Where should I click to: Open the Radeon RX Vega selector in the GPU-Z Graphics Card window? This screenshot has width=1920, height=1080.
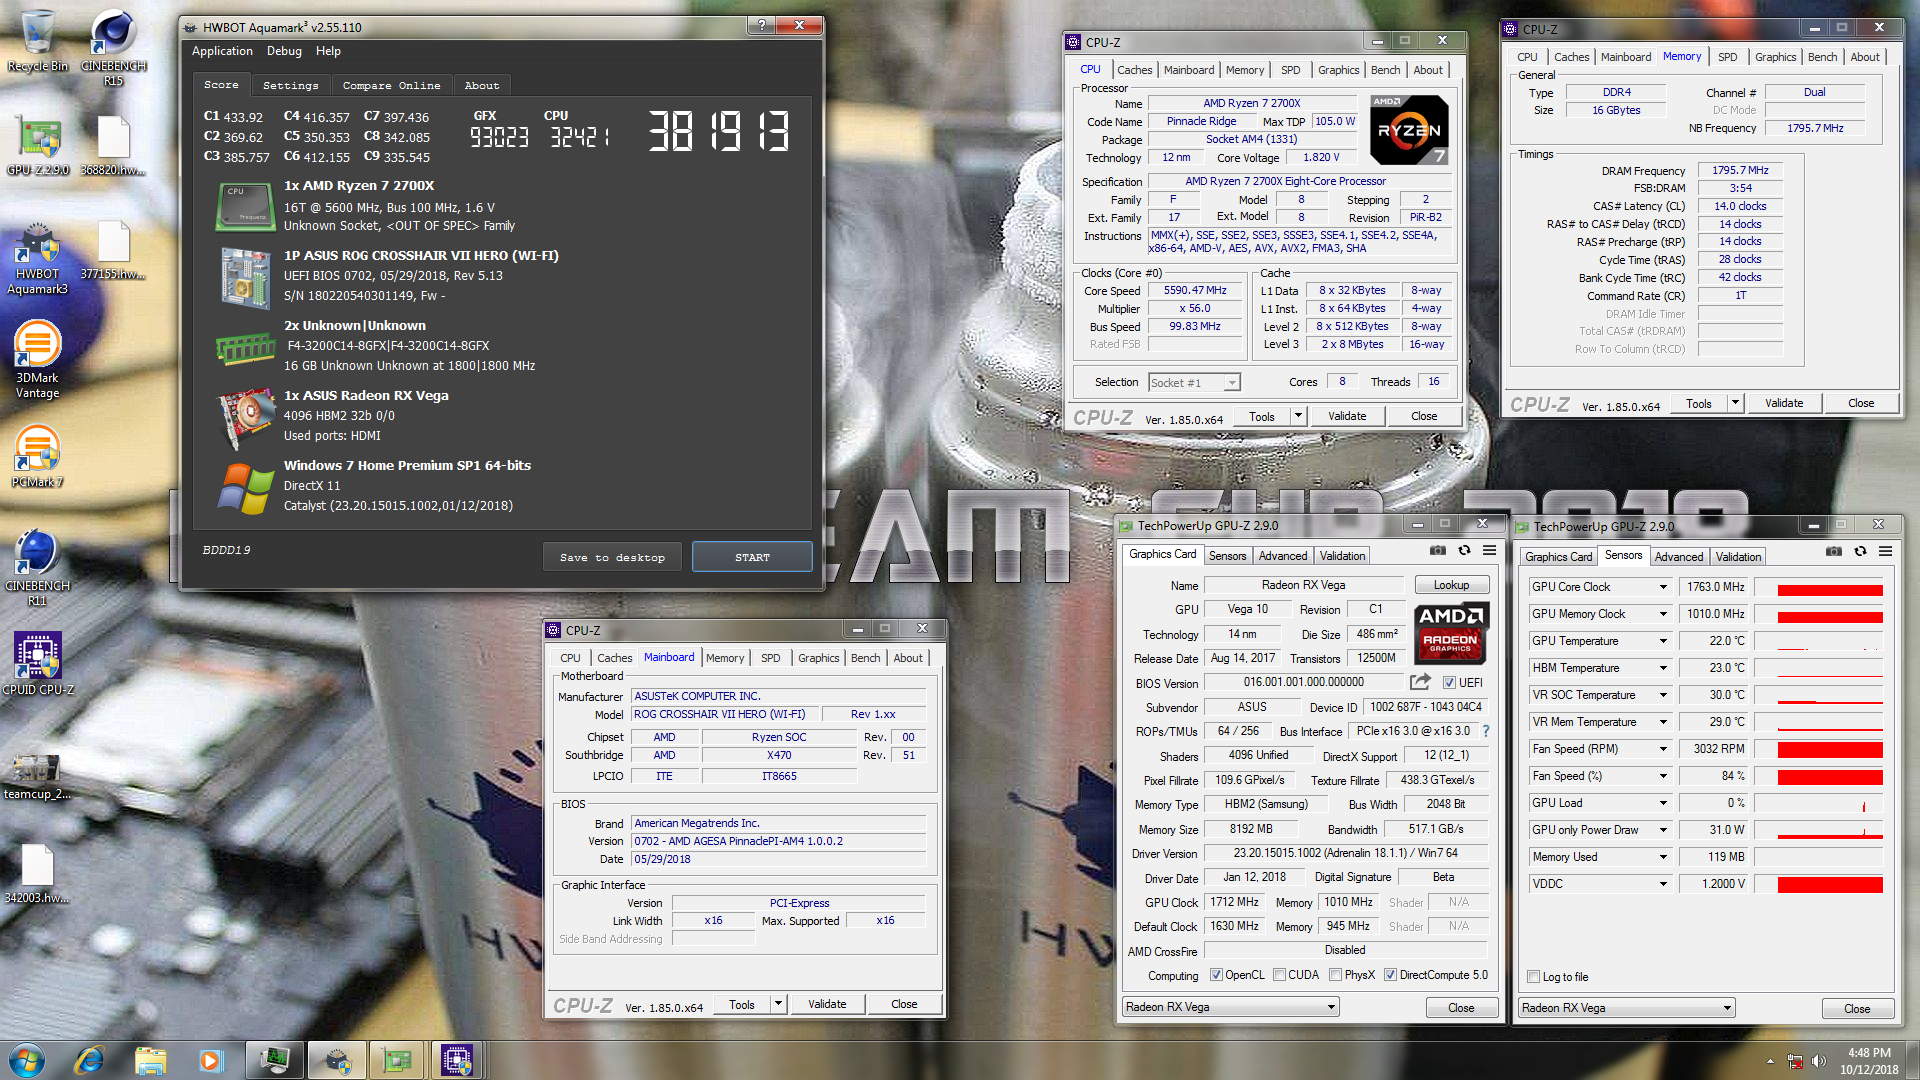click(x=1230, y=1007)
